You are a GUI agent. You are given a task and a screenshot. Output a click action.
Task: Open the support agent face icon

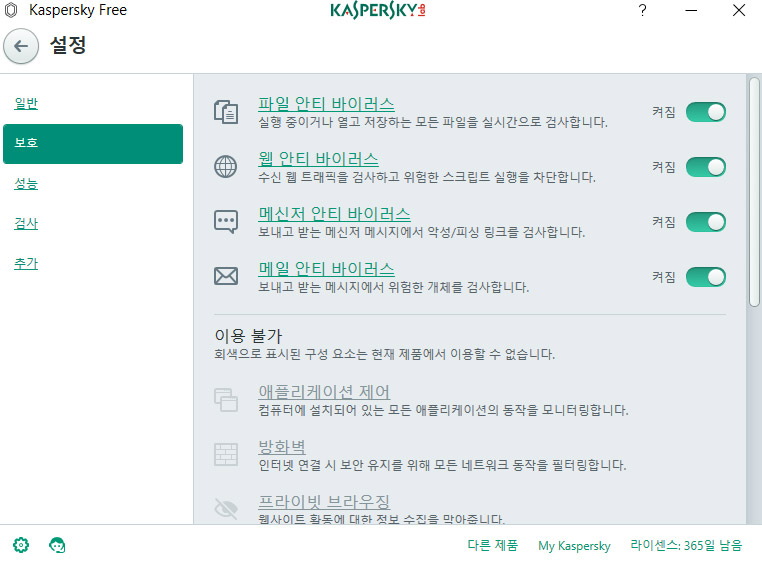click(57, 545)
